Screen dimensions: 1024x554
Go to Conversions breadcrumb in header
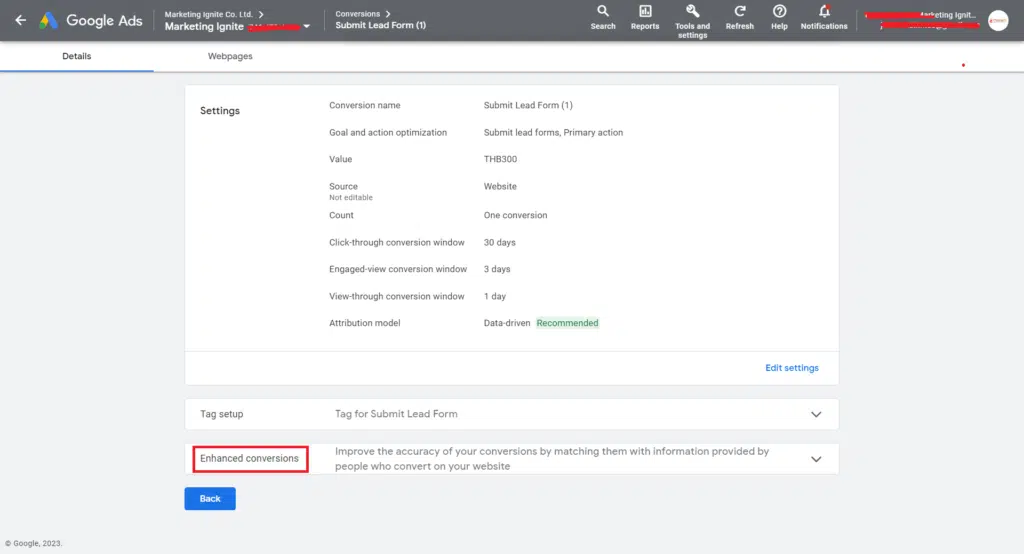[x=357, y=14]
